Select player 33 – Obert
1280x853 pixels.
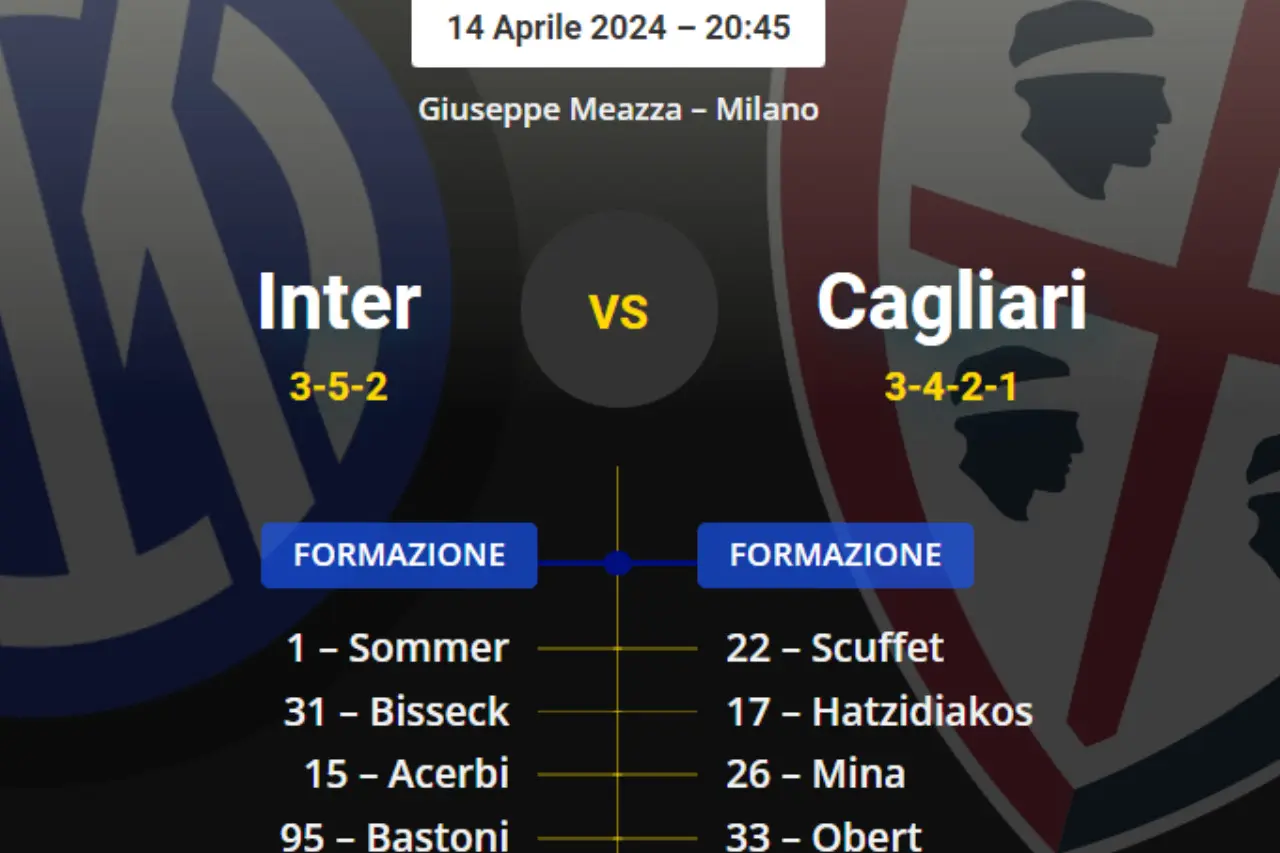tap(824, 836)
